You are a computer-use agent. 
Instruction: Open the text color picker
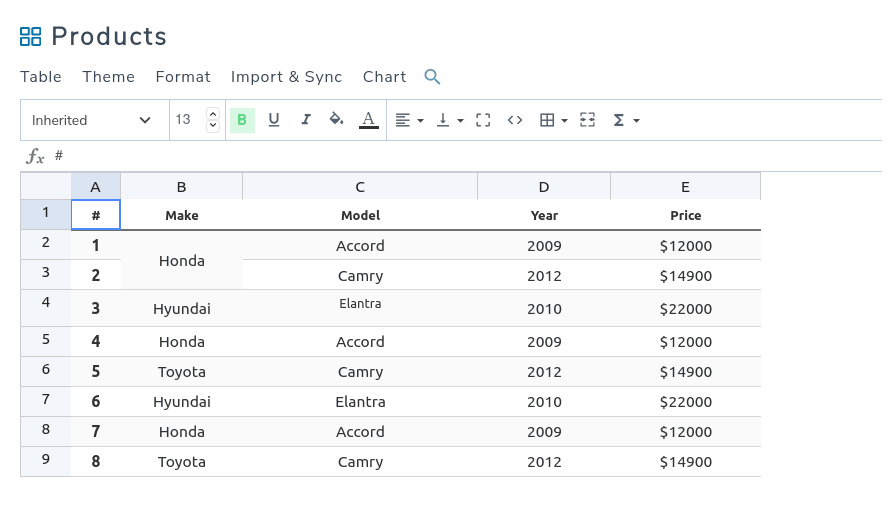(x=369, y=120)
